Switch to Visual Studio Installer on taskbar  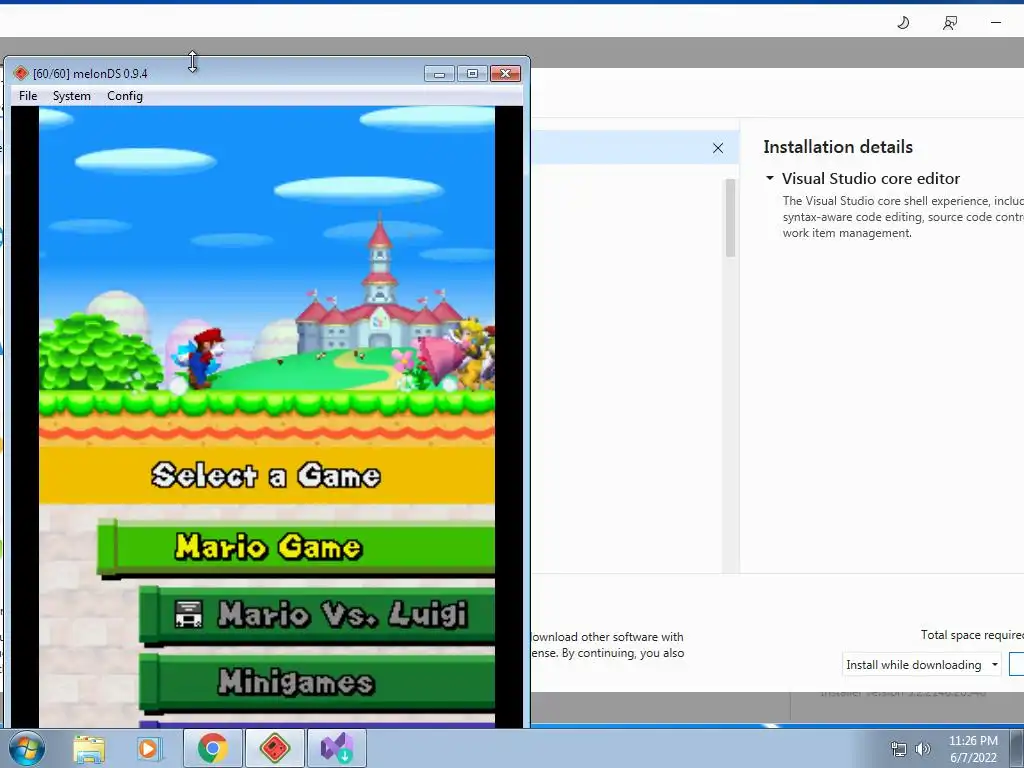coord(337,748)
